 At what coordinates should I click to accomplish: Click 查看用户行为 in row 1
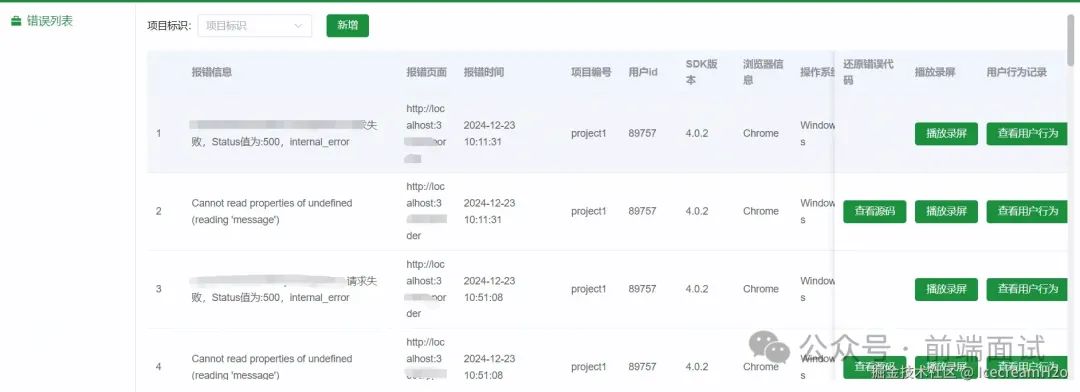(1028, 134)
